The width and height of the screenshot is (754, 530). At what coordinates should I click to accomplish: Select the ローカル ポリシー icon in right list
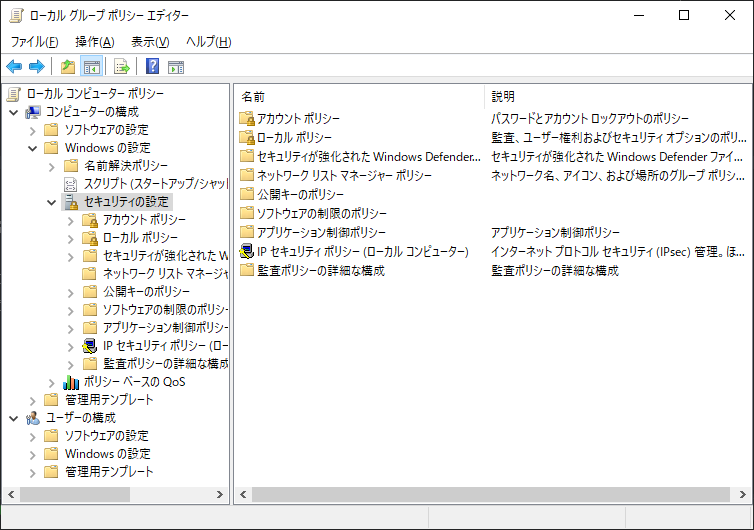[x=247, y=138]
